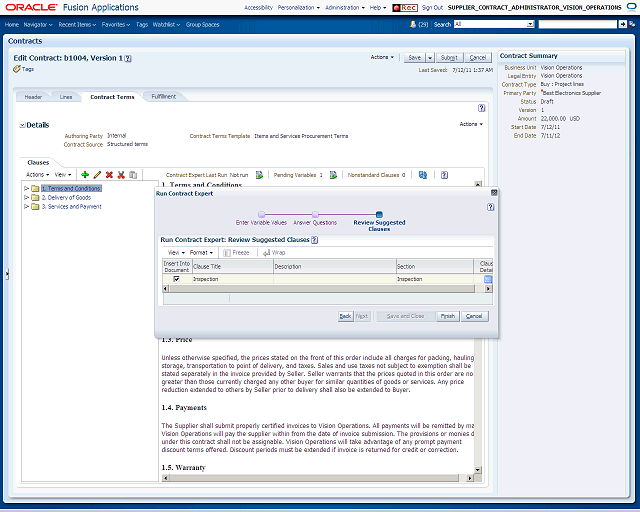Go to the Enter Variable Values step

tap(261, 223)
